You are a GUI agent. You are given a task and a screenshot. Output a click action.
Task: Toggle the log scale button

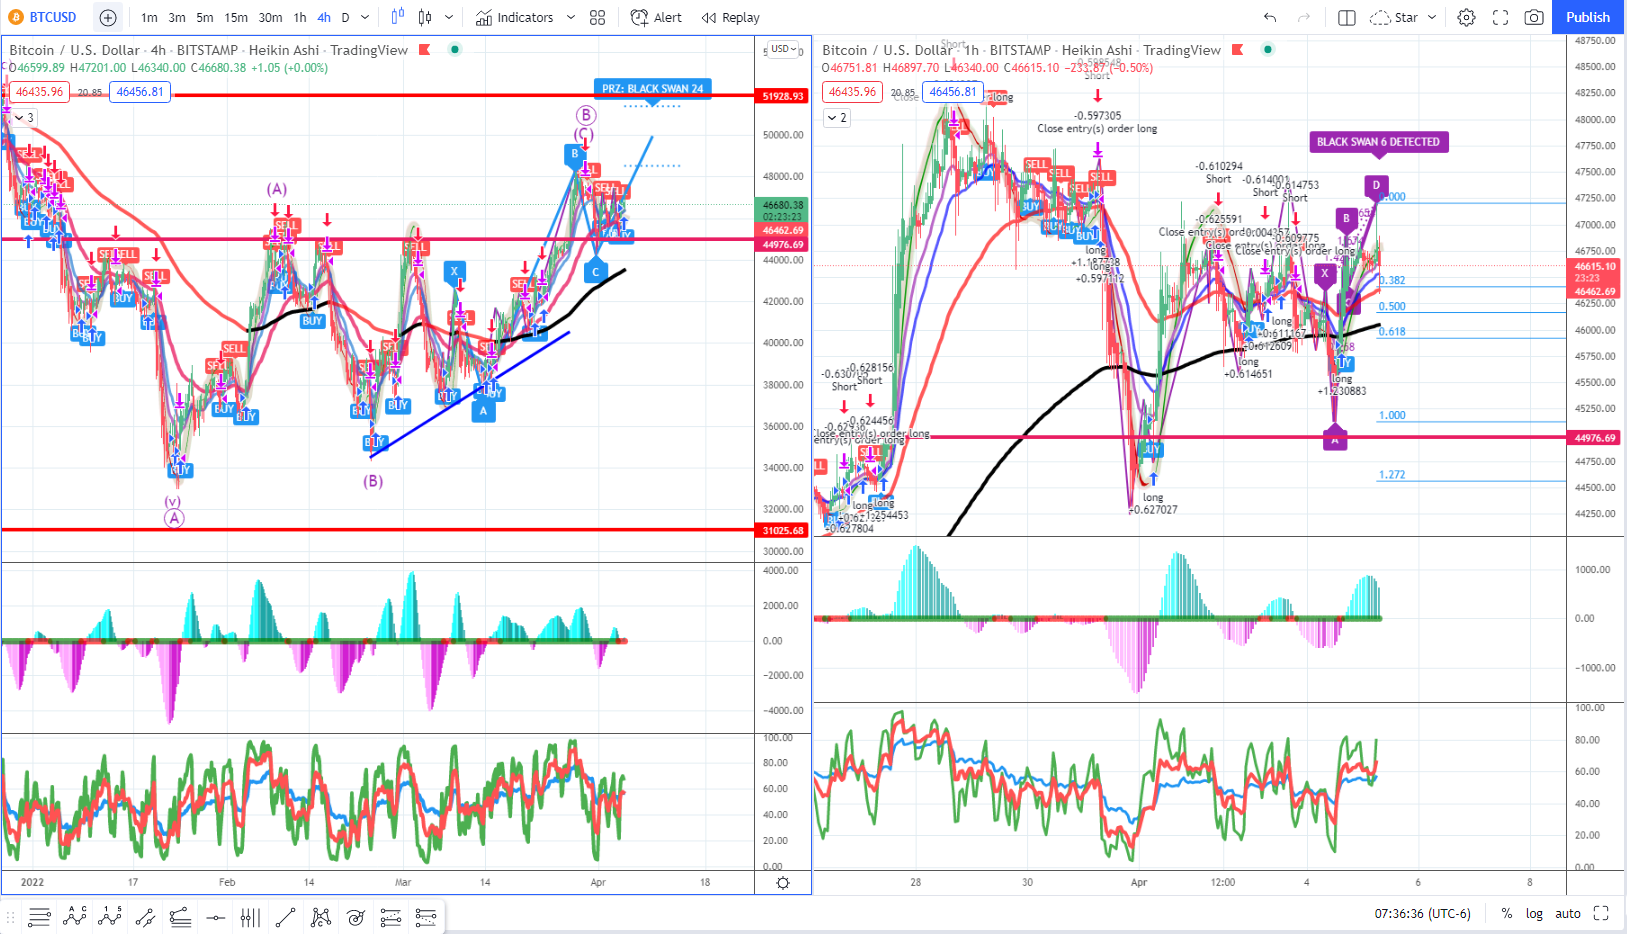[x=1534, y=913]
